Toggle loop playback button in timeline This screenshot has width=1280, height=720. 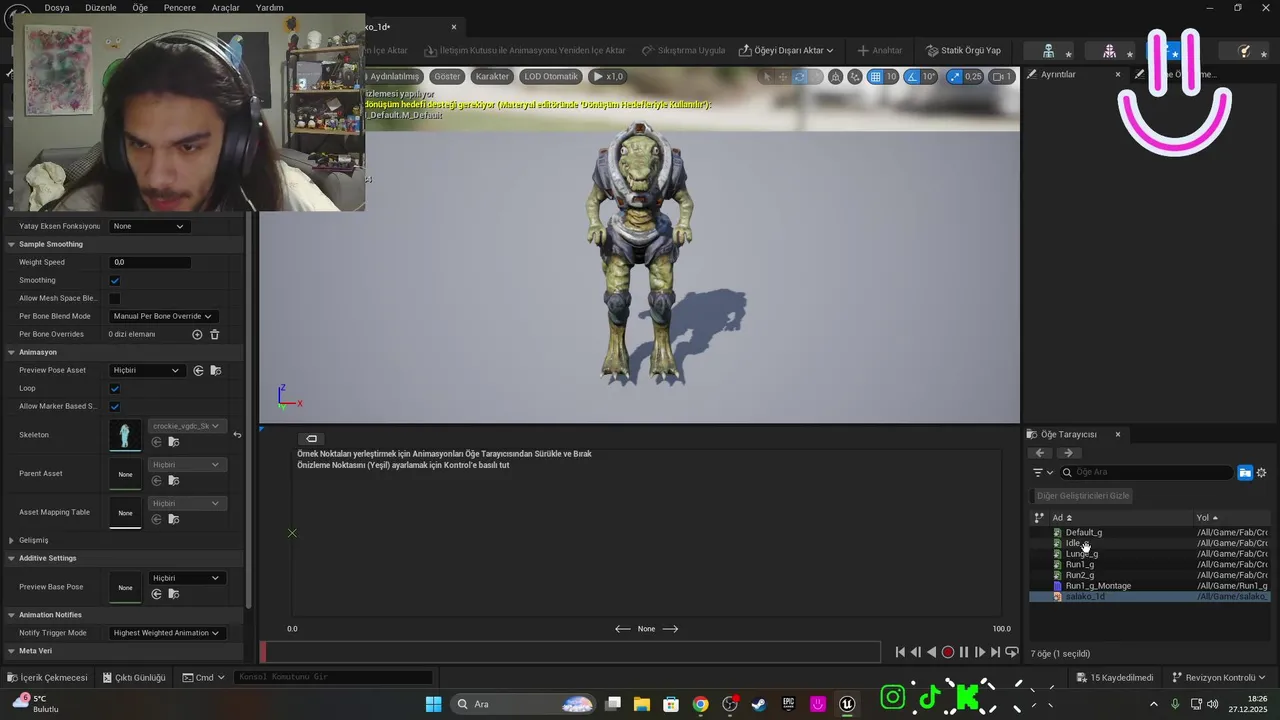pos(1011,652)
